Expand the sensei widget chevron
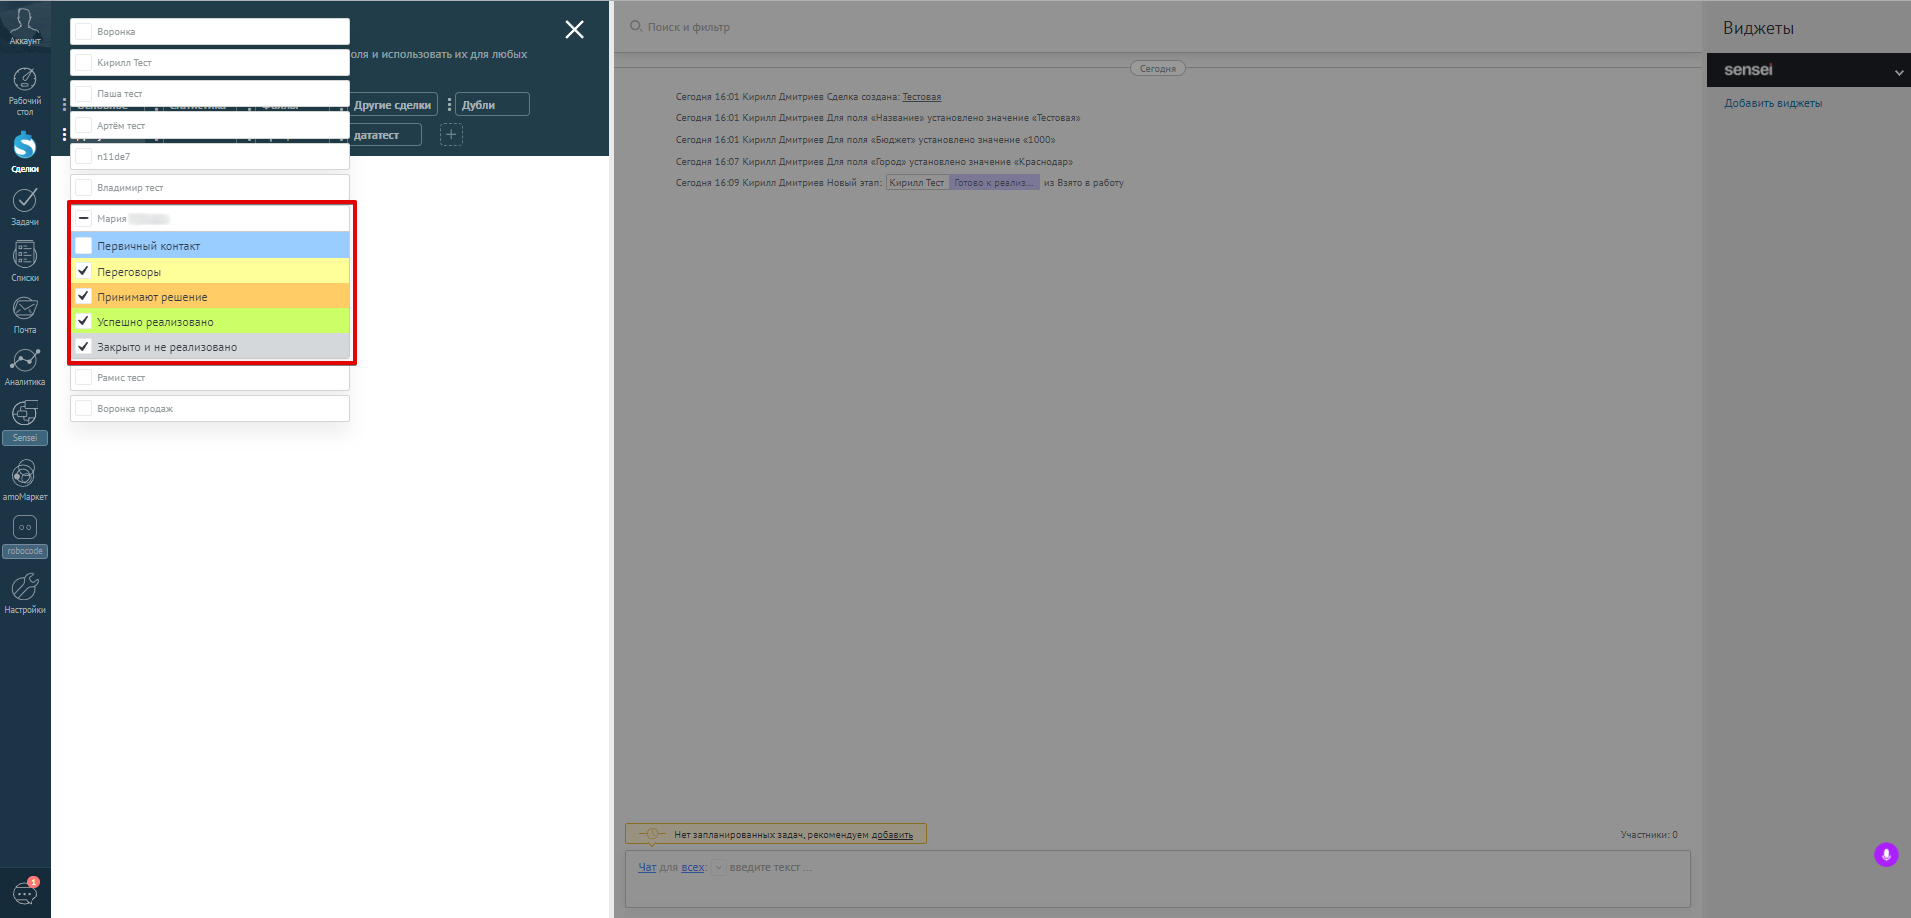 1899,72
